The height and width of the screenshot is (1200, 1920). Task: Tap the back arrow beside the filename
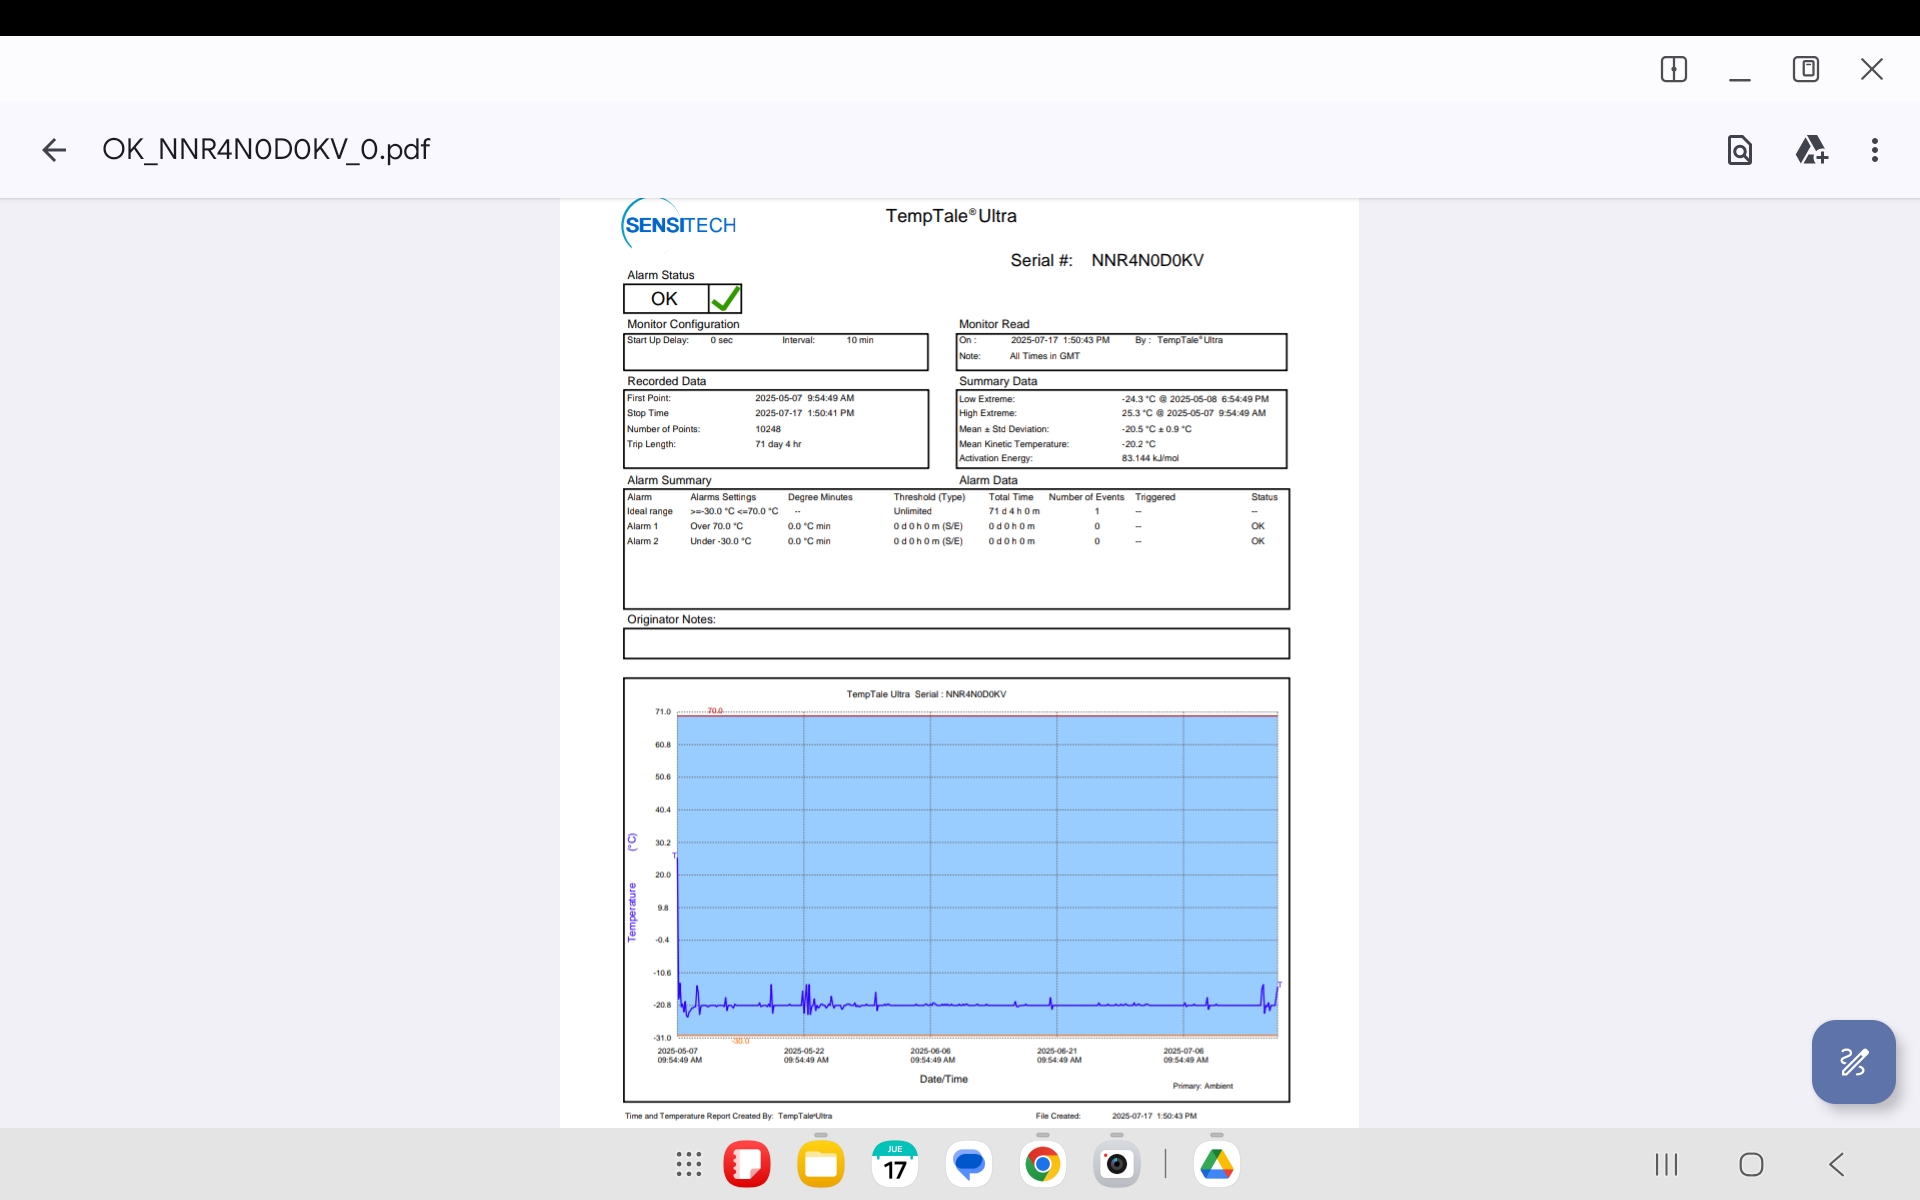[54, 150]
